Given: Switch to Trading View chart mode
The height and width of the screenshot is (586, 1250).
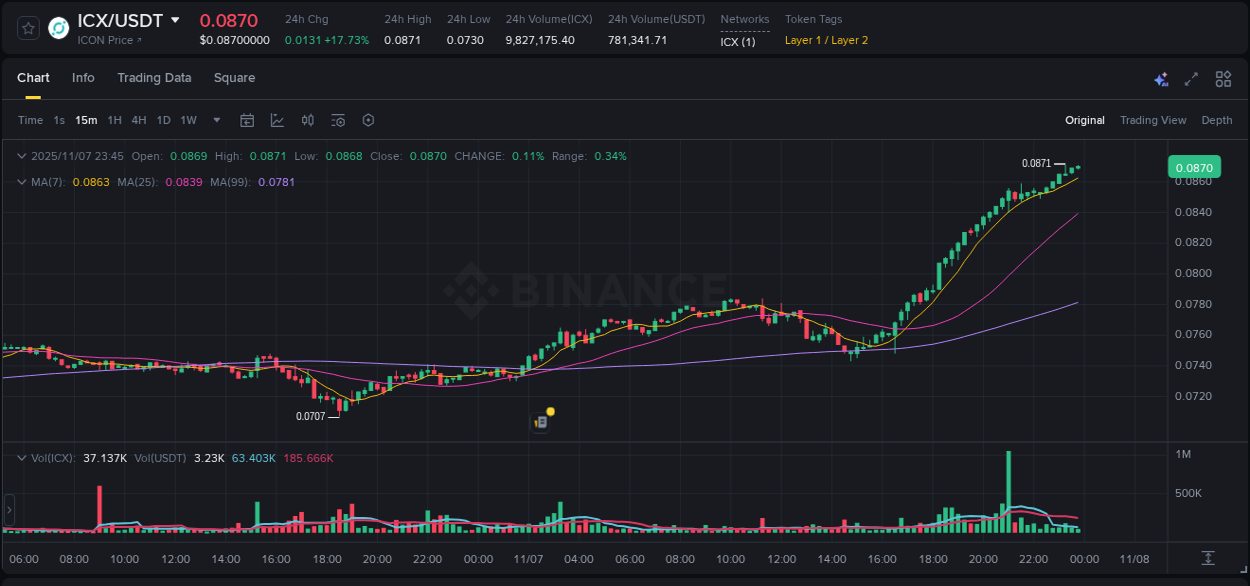Looking at the screenshot, I should pos(1153,120).
